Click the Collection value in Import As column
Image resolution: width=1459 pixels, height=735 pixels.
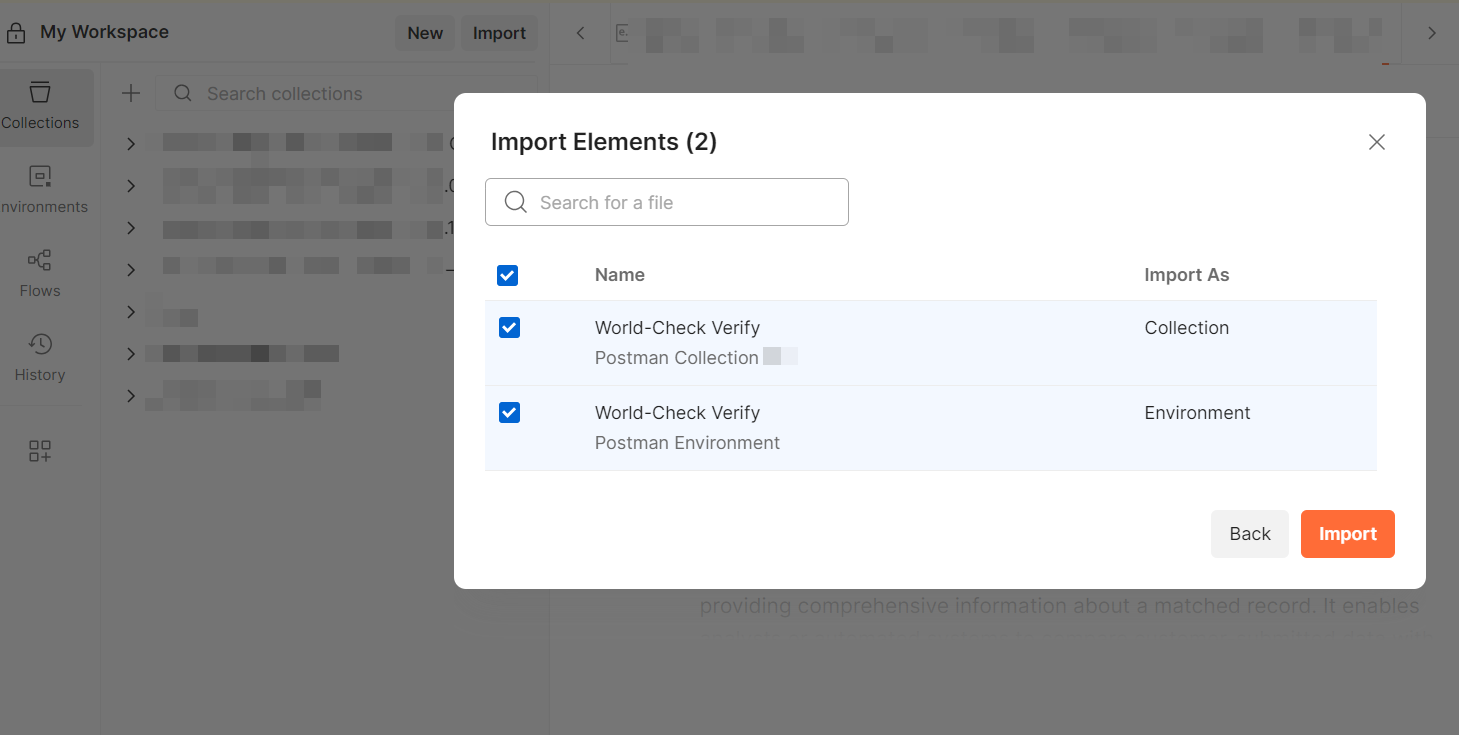pyautogui.click(x=1187, y=328)
